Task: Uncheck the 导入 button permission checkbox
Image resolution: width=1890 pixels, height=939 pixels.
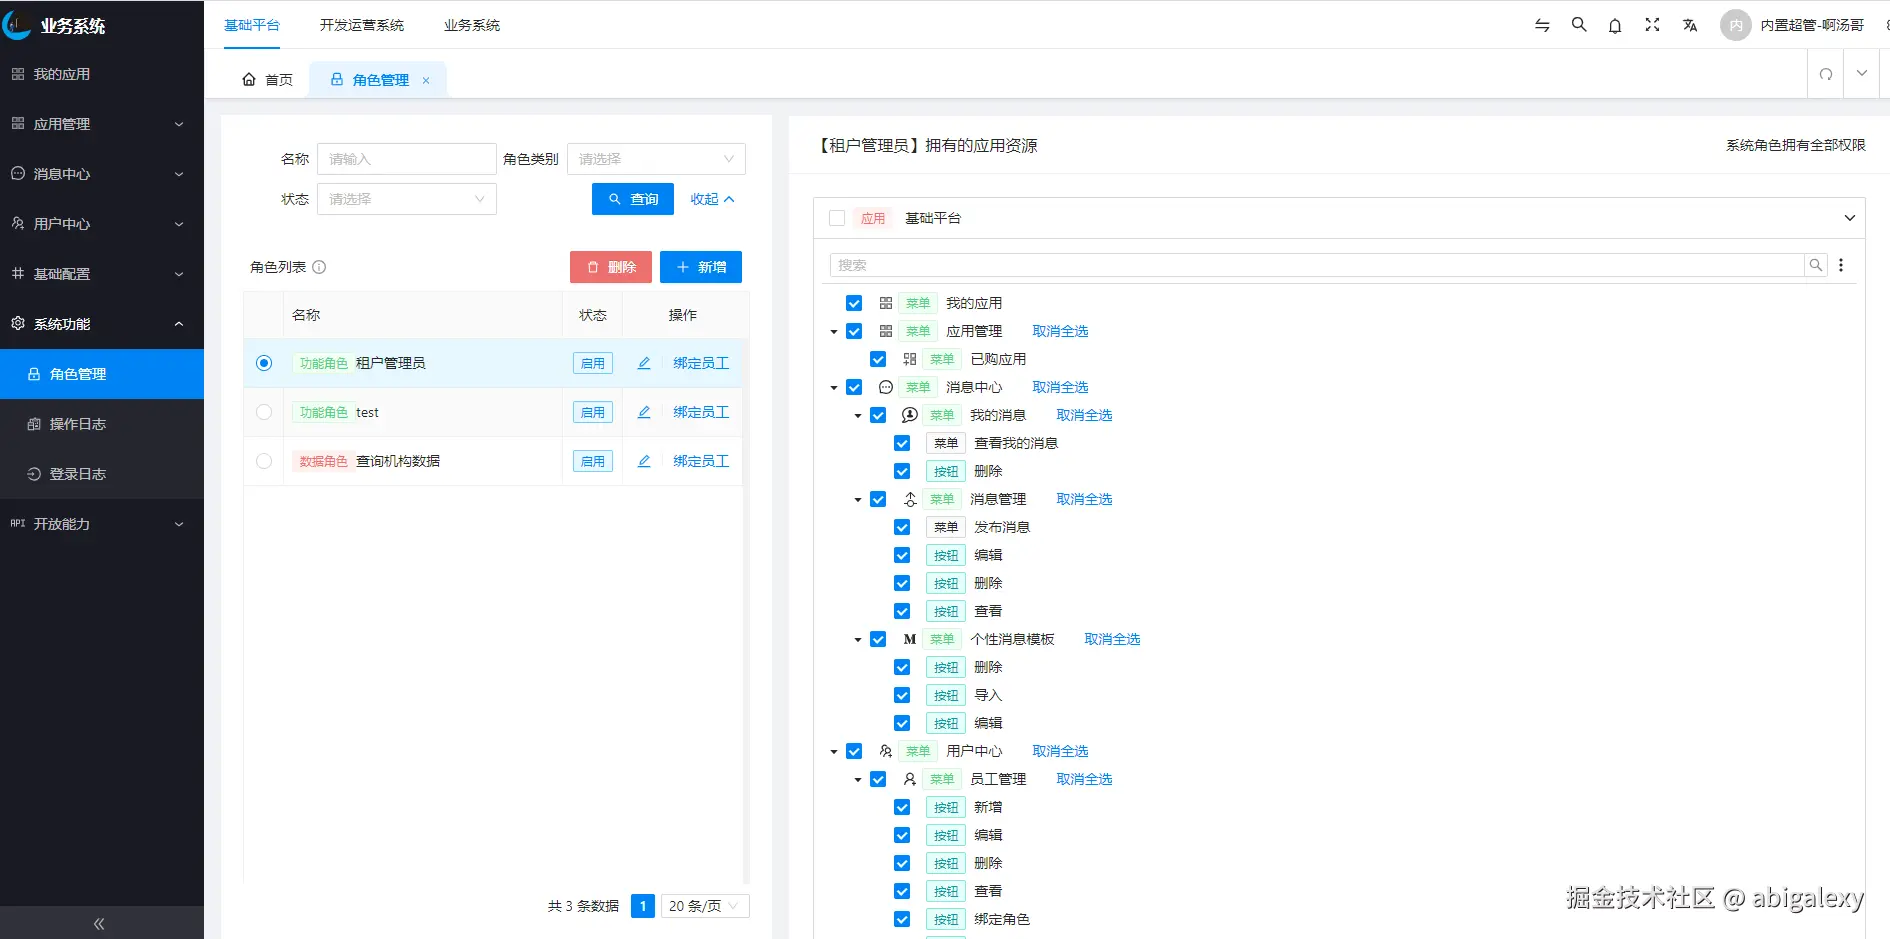Action: 902,695
